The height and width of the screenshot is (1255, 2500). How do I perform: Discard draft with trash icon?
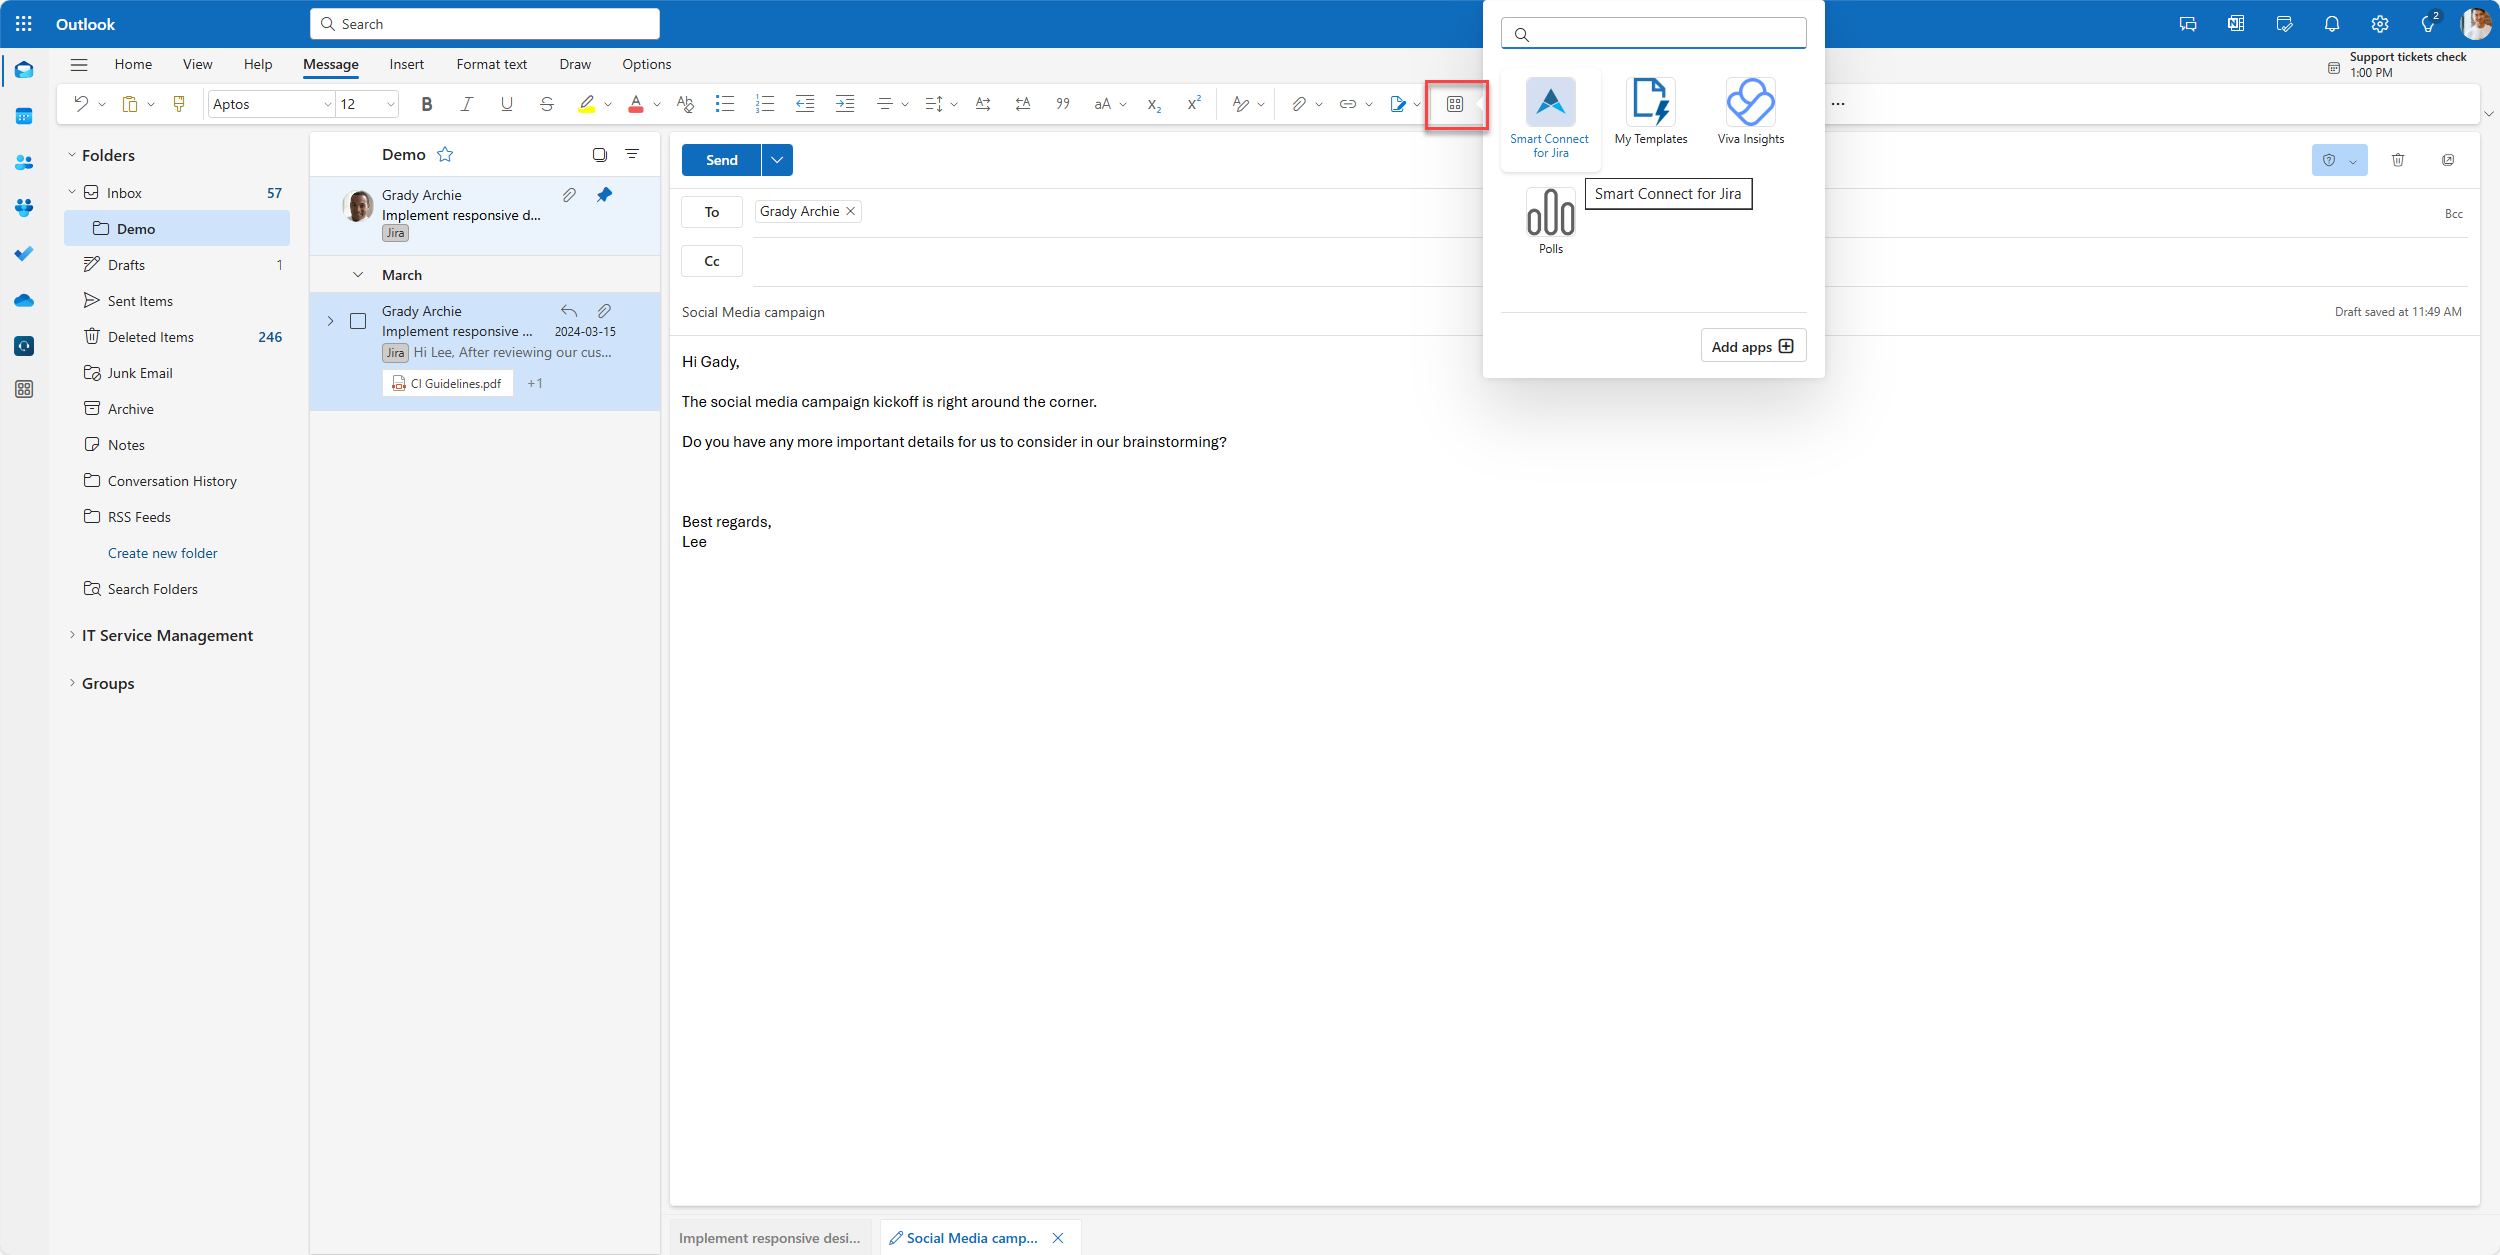pyautogui.click(x=2398, y=160)
